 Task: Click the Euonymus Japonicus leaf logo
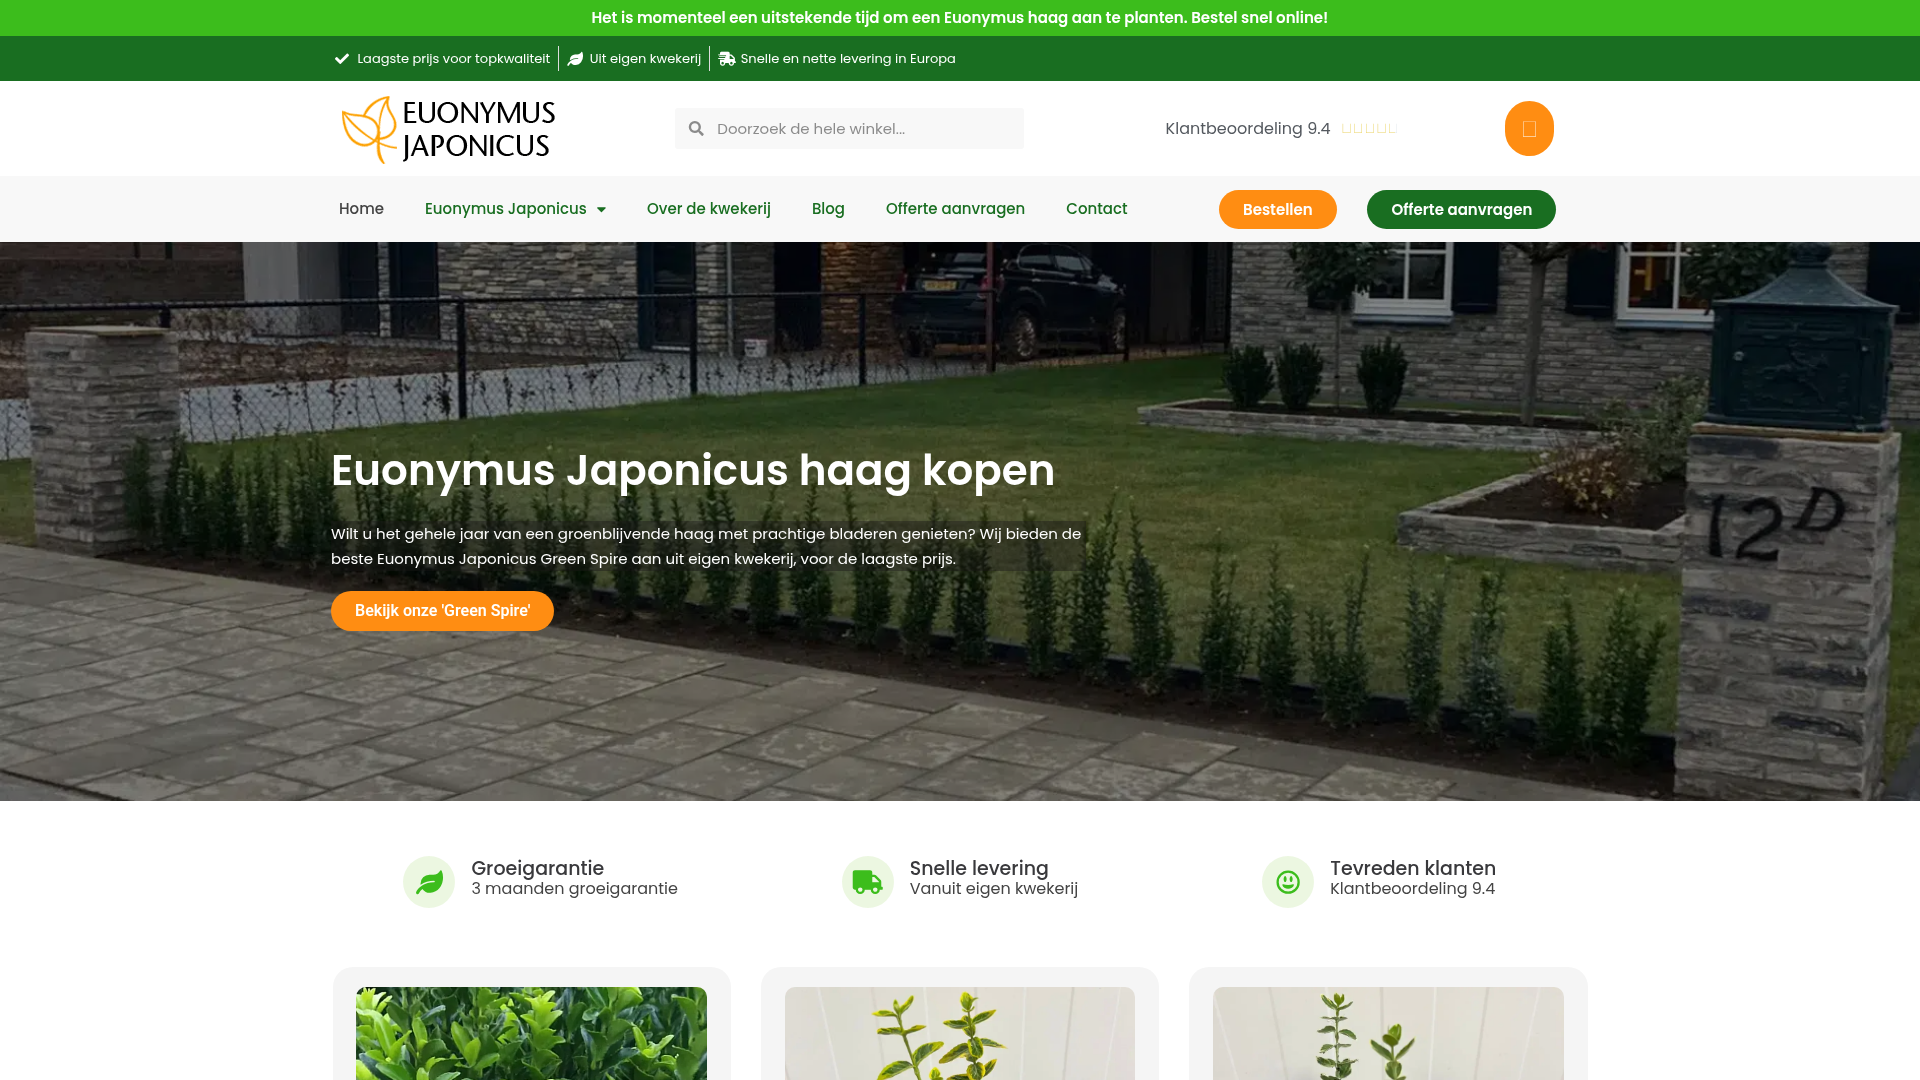448,129
